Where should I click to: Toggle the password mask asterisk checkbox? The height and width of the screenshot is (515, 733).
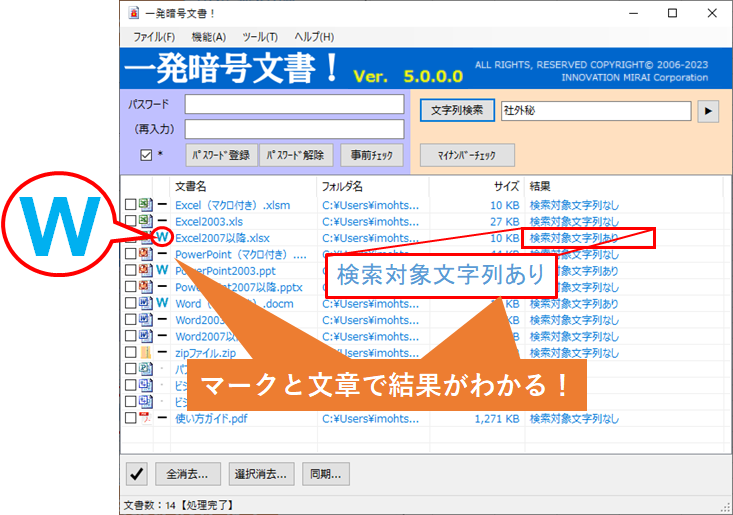coord(146,155)
